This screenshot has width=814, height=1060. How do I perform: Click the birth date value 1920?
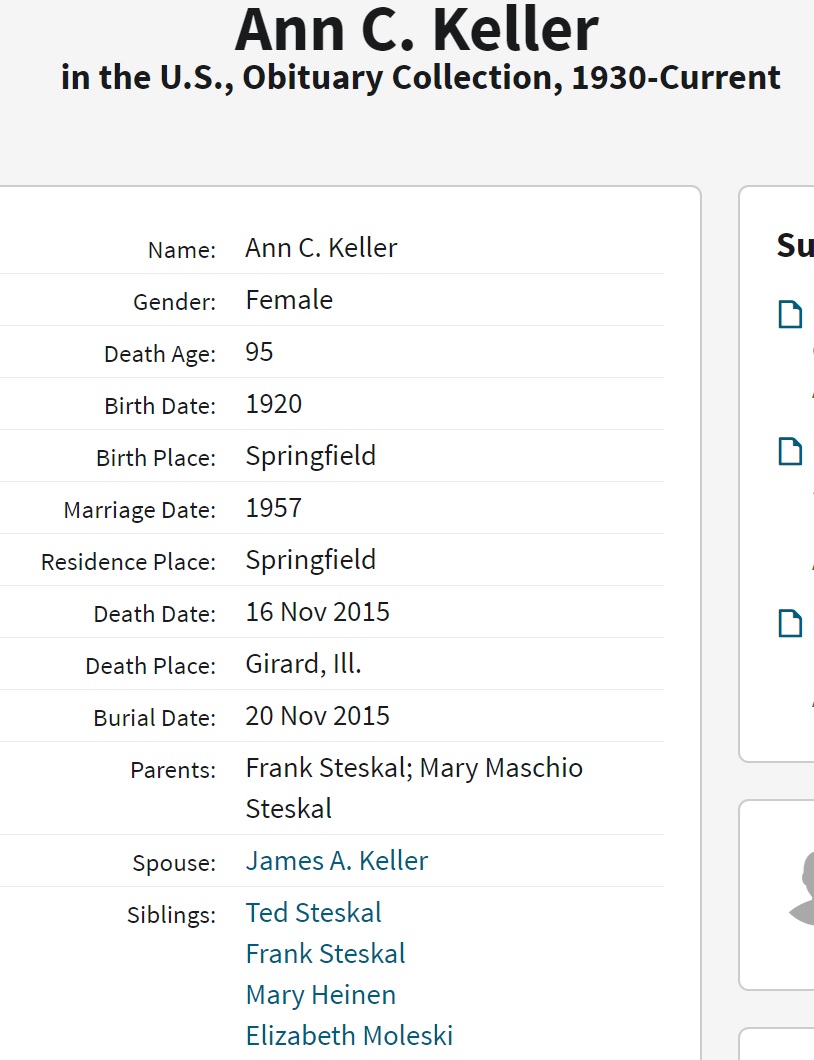[274, 404]
